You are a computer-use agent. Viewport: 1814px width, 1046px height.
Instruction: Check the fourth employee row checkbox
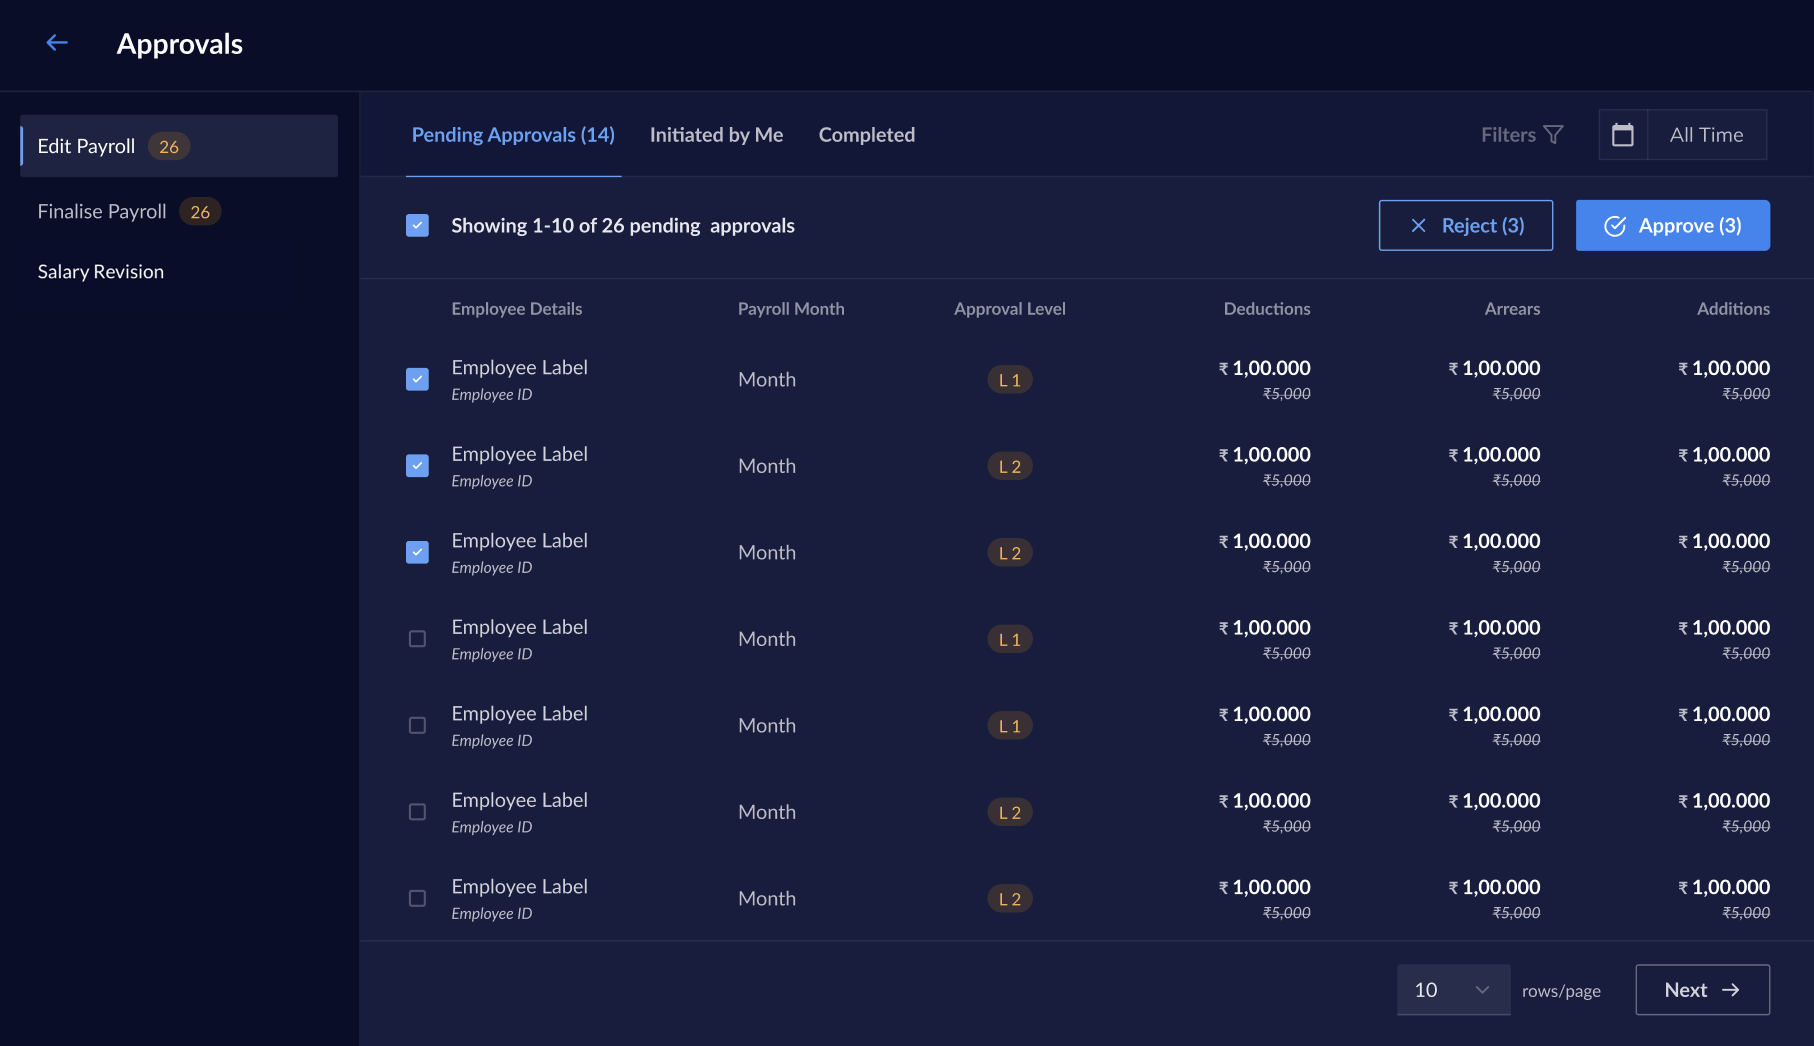(417, 639)
